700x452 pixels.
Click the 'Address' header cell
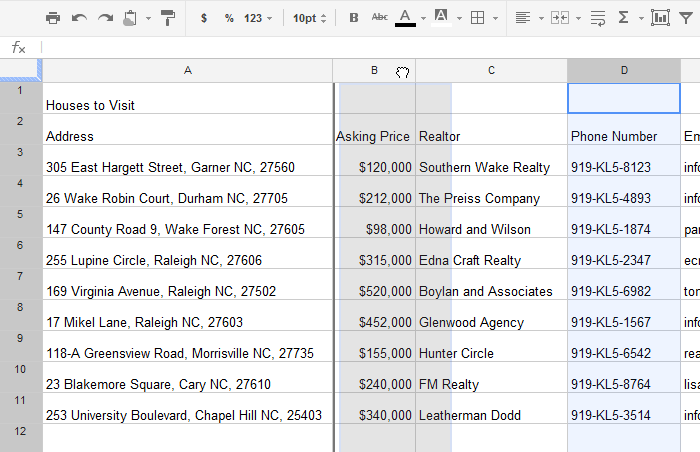coord(188,129)
